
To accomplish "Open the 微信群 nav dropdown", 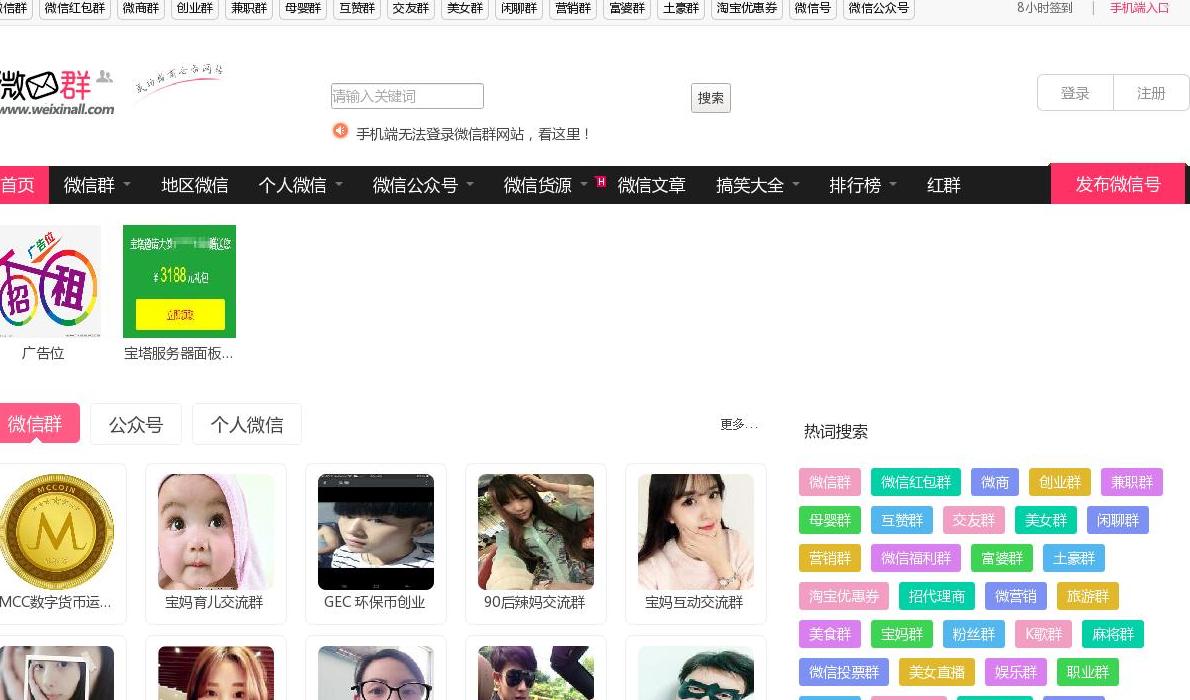I will pos(97,184).
